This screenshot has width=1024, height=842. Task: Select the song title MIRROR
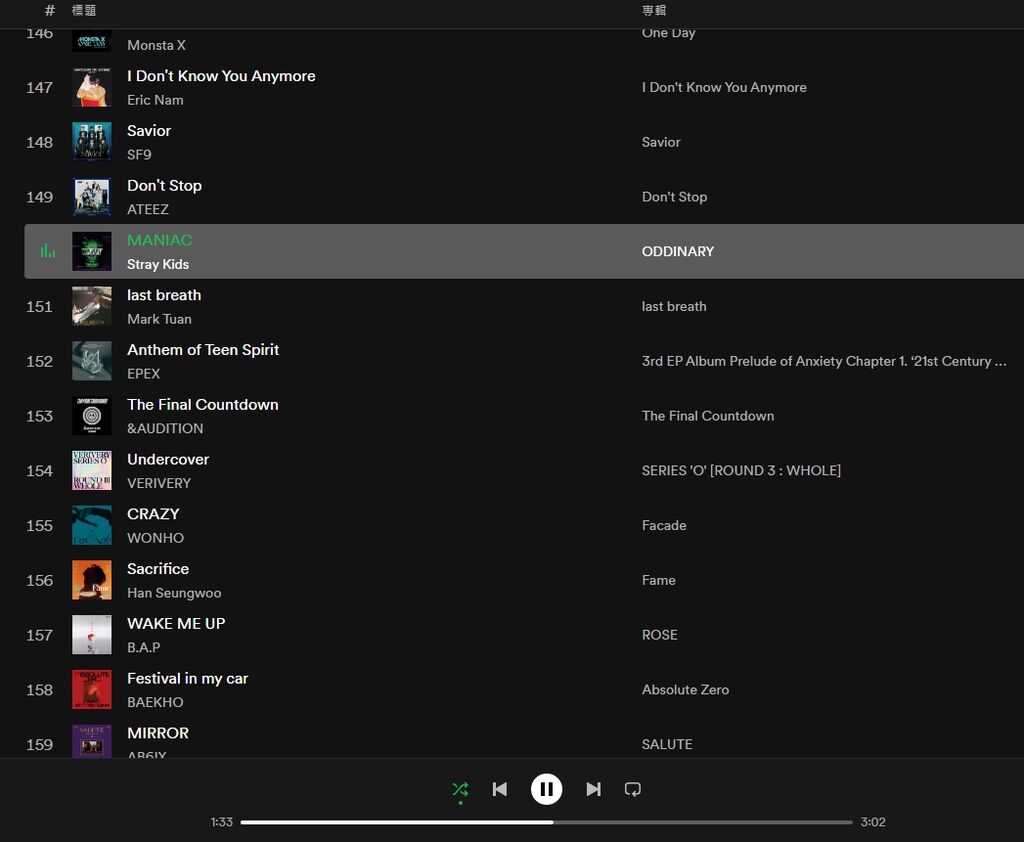point(158,733)
